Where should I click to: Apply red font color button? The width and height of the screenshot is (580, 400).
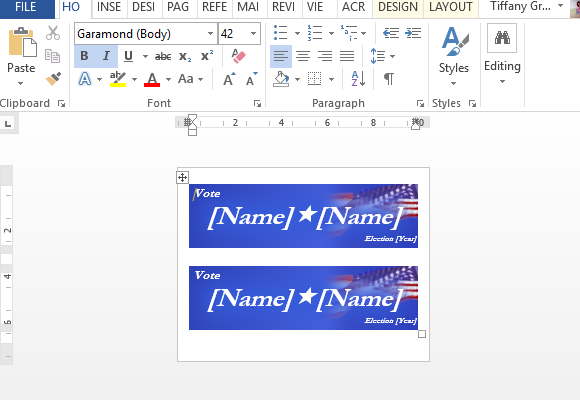click(152, 79)
